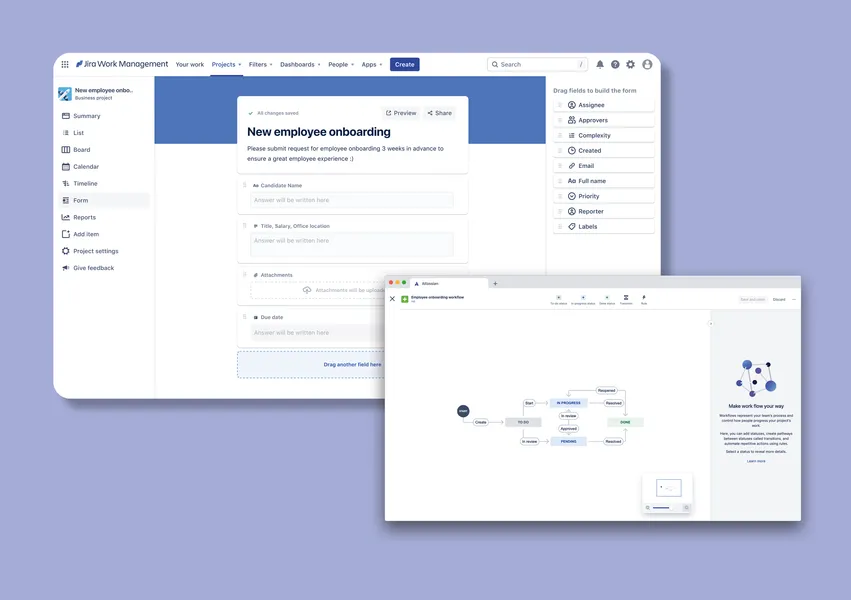Open the help question mark icon
851x600 pixels.
[615, 64]
